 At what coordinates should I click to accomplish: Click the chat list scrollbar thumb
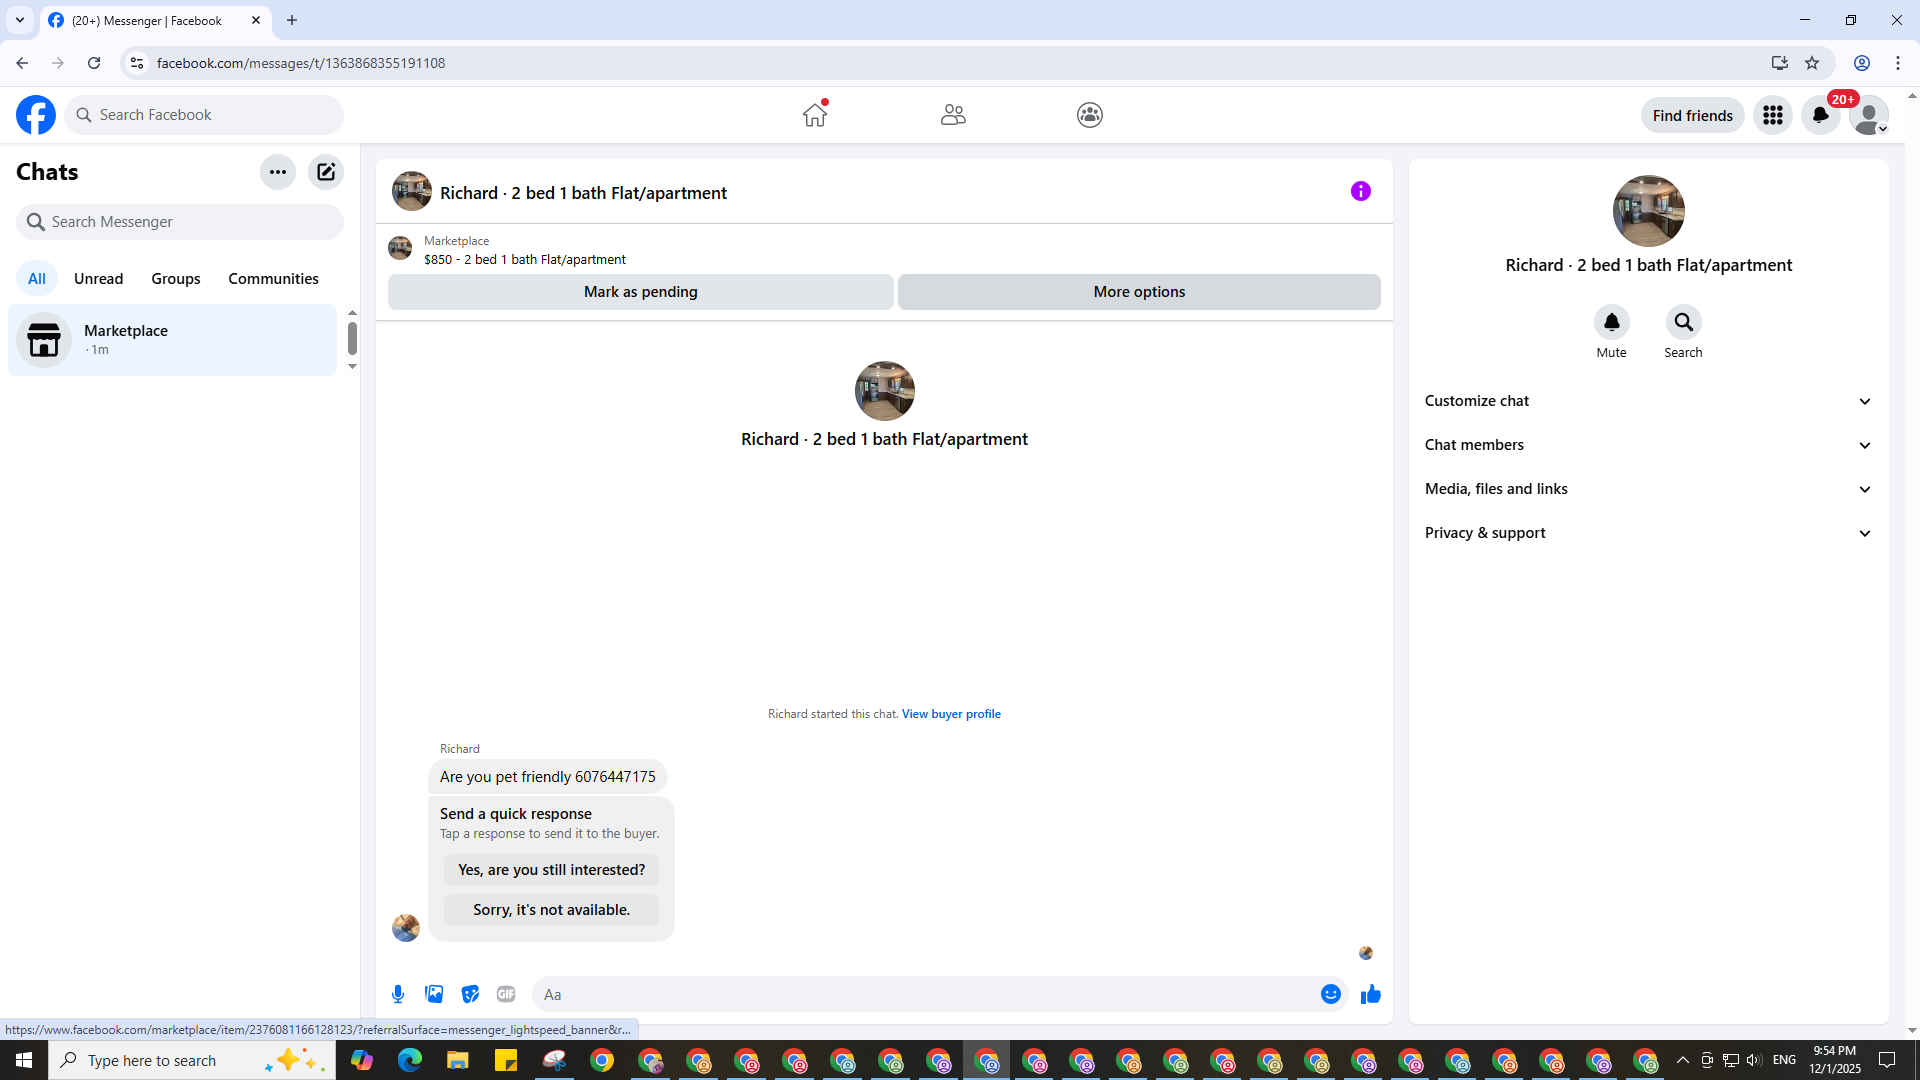click(x=352, y=338)
